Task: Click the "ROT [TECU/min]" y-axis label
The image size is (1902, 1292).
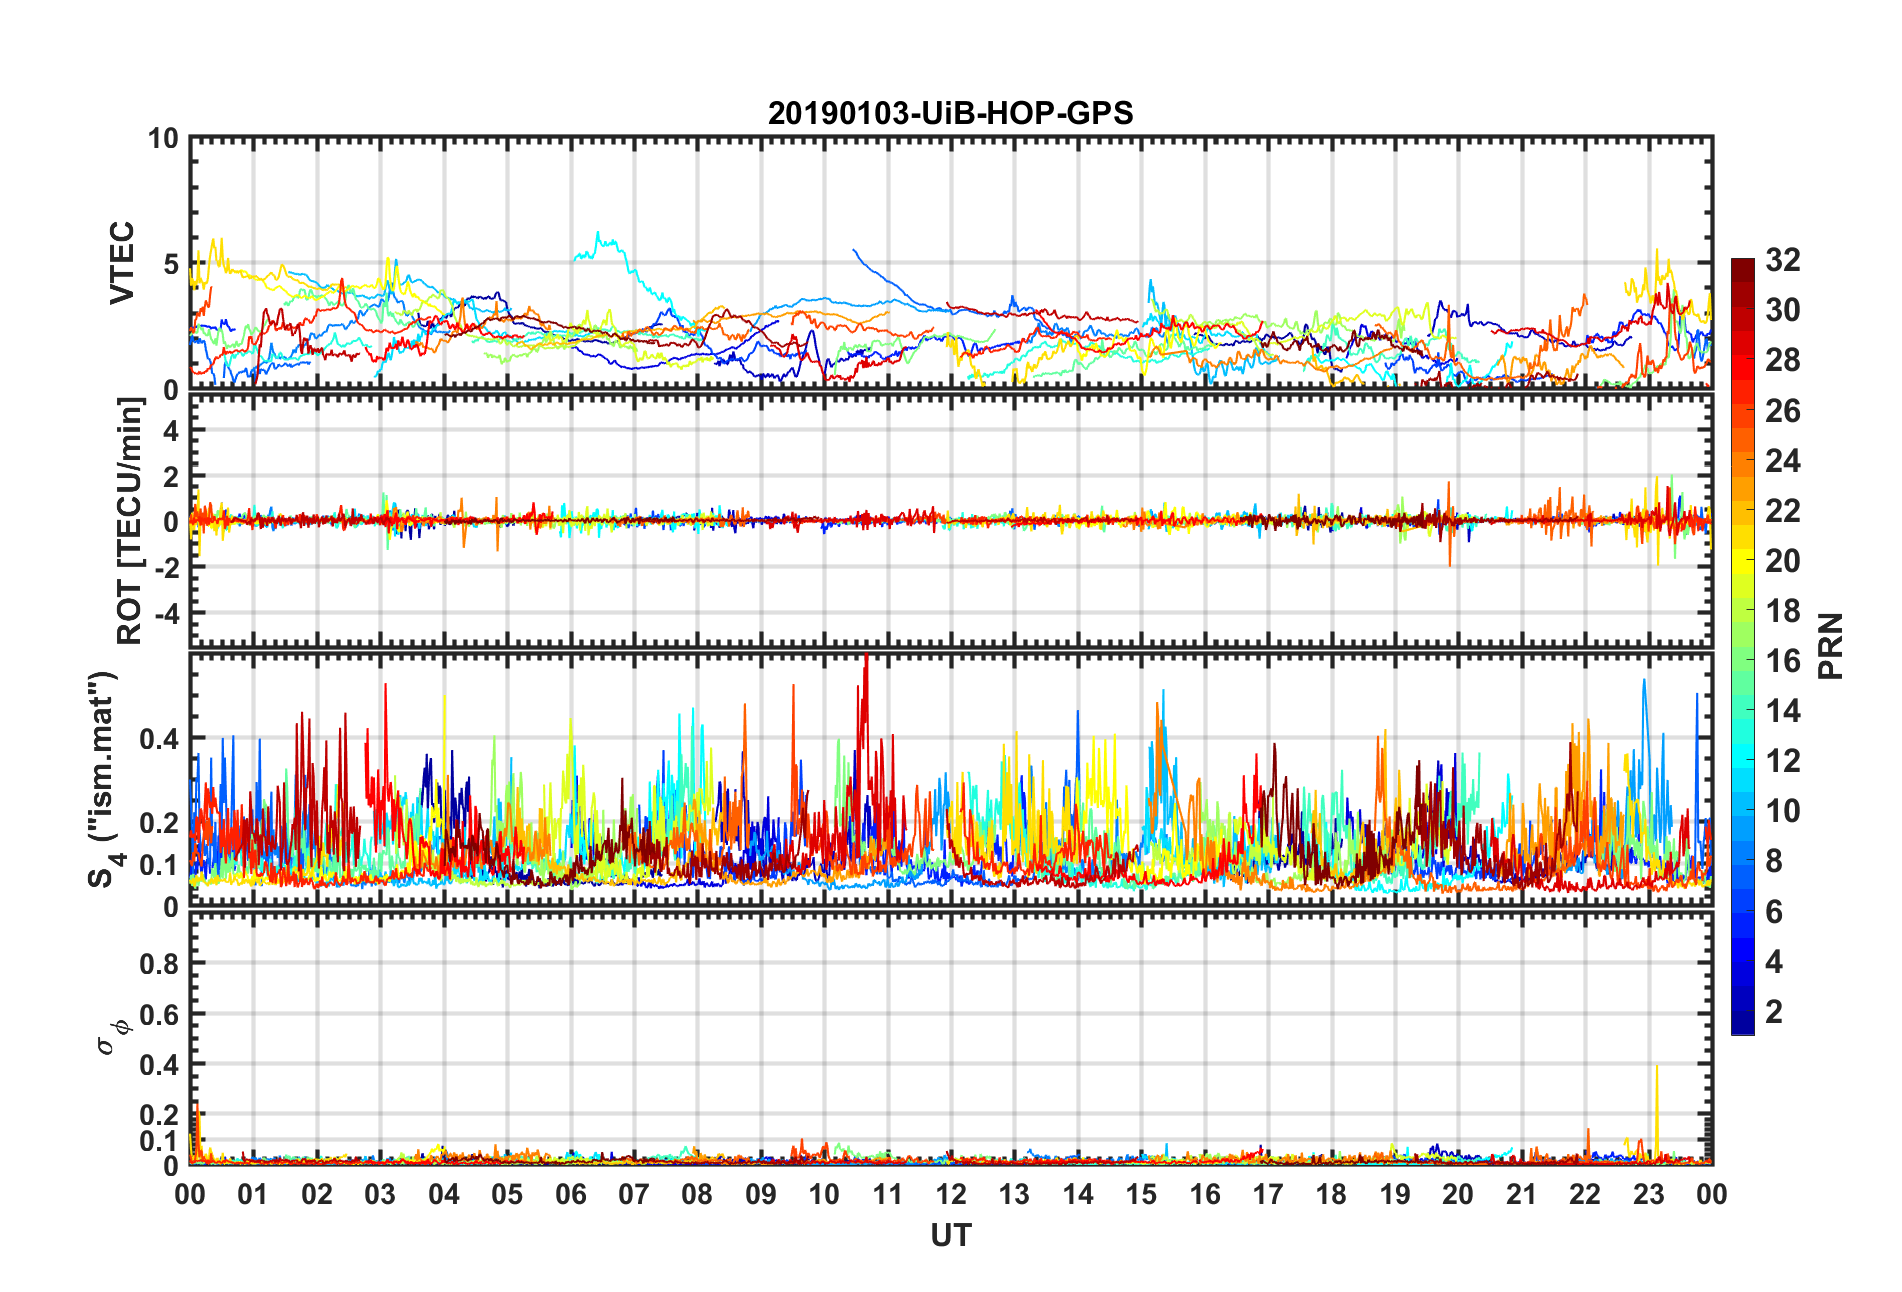Action: pyautogui.click(x=130, y=521)
